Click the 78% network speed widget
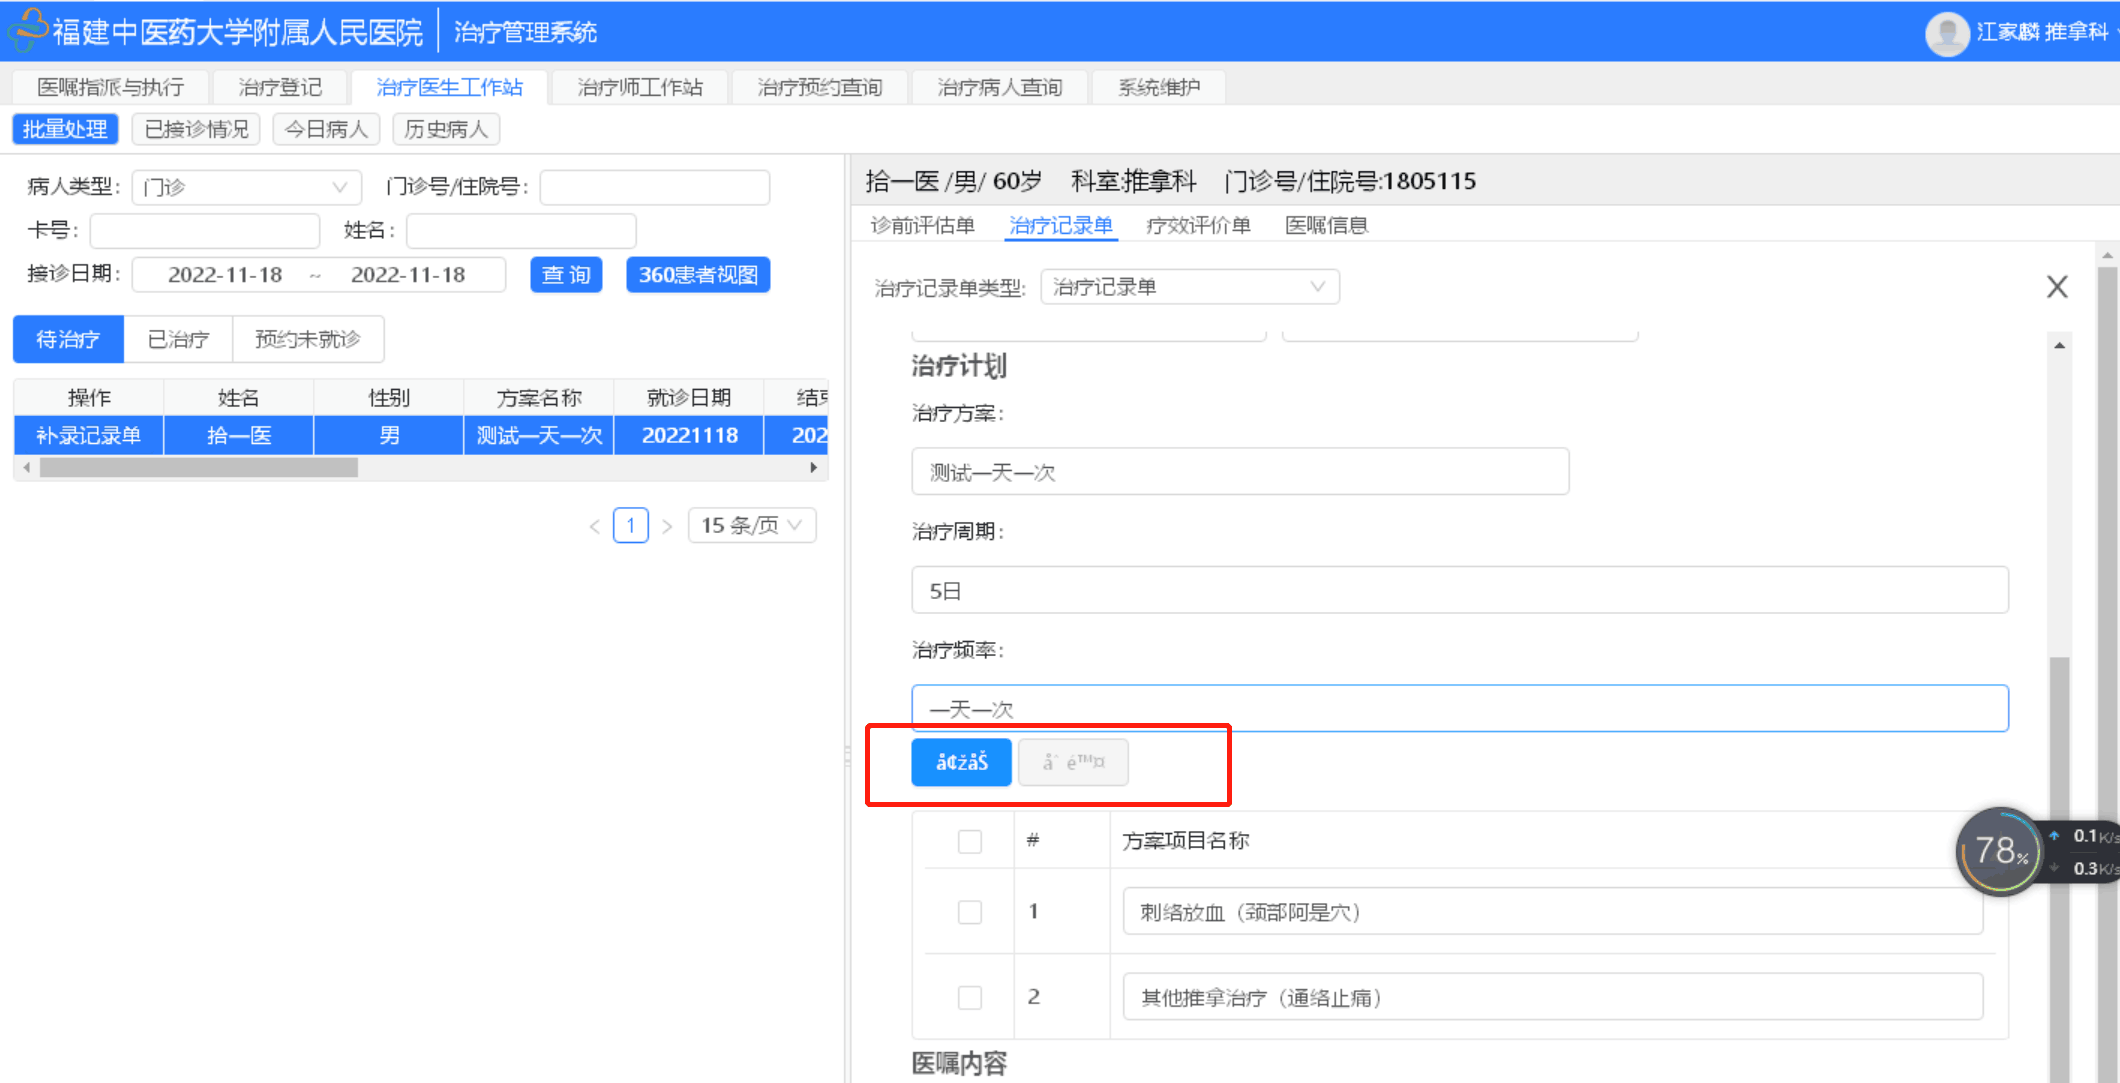This screenshot has height=1083, width=2120. point(1998,851)
